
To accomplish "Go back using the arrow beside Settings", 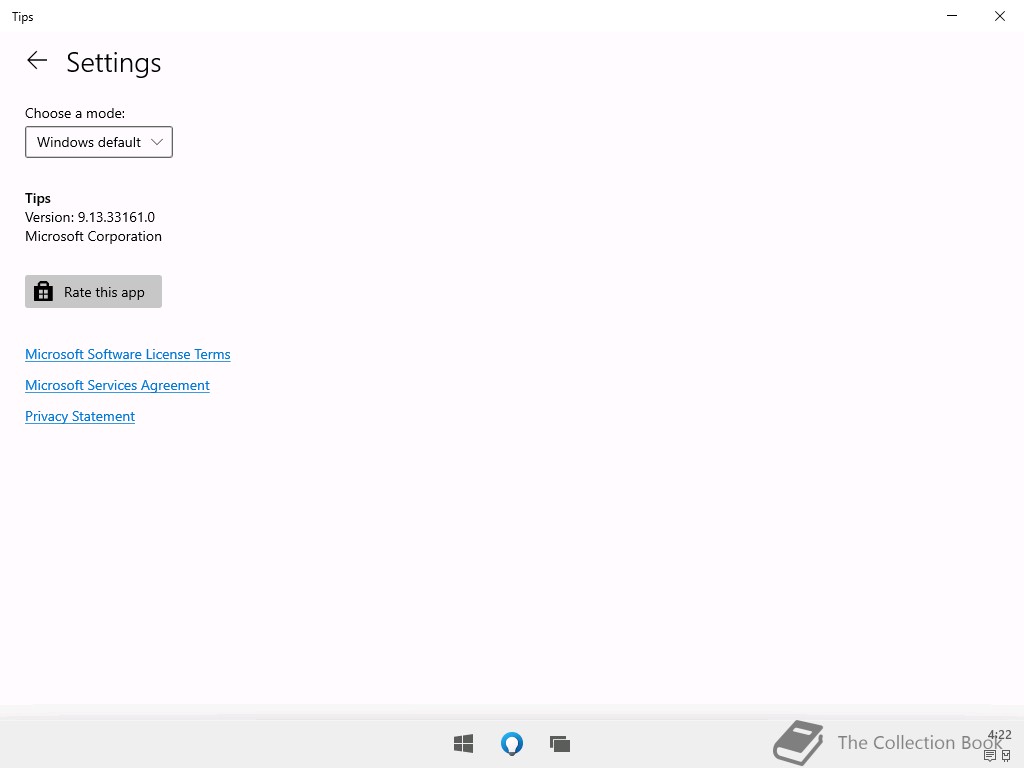I will [37, 61].
